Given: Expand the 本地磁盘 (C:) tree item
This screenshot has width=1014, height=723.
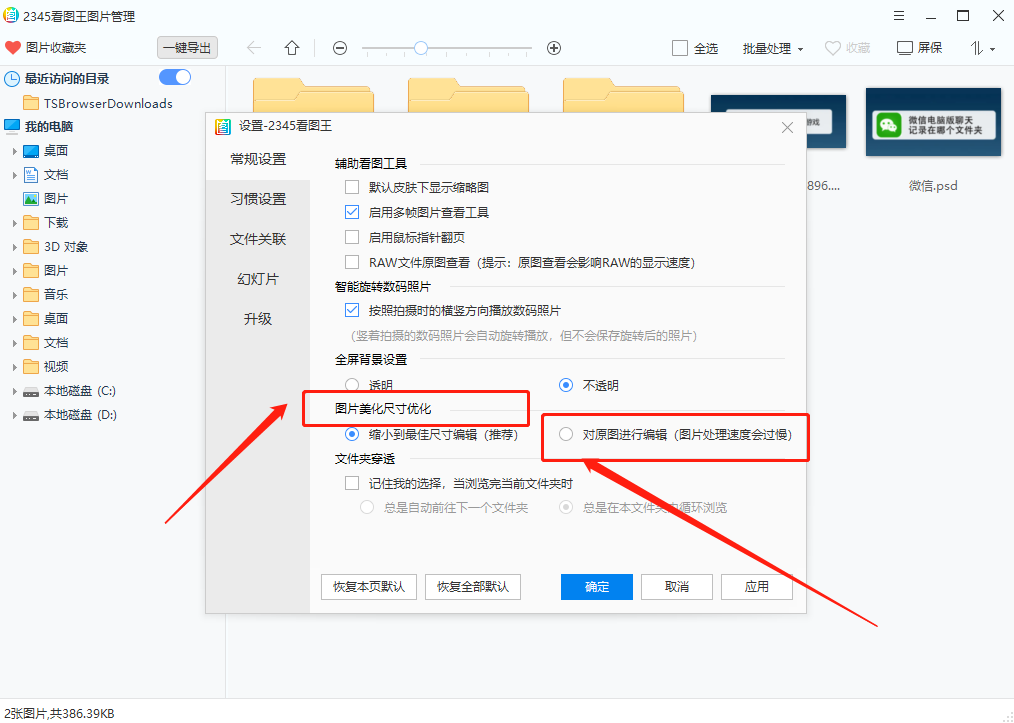Looking at the screenshot, I should tap(13, 390).
